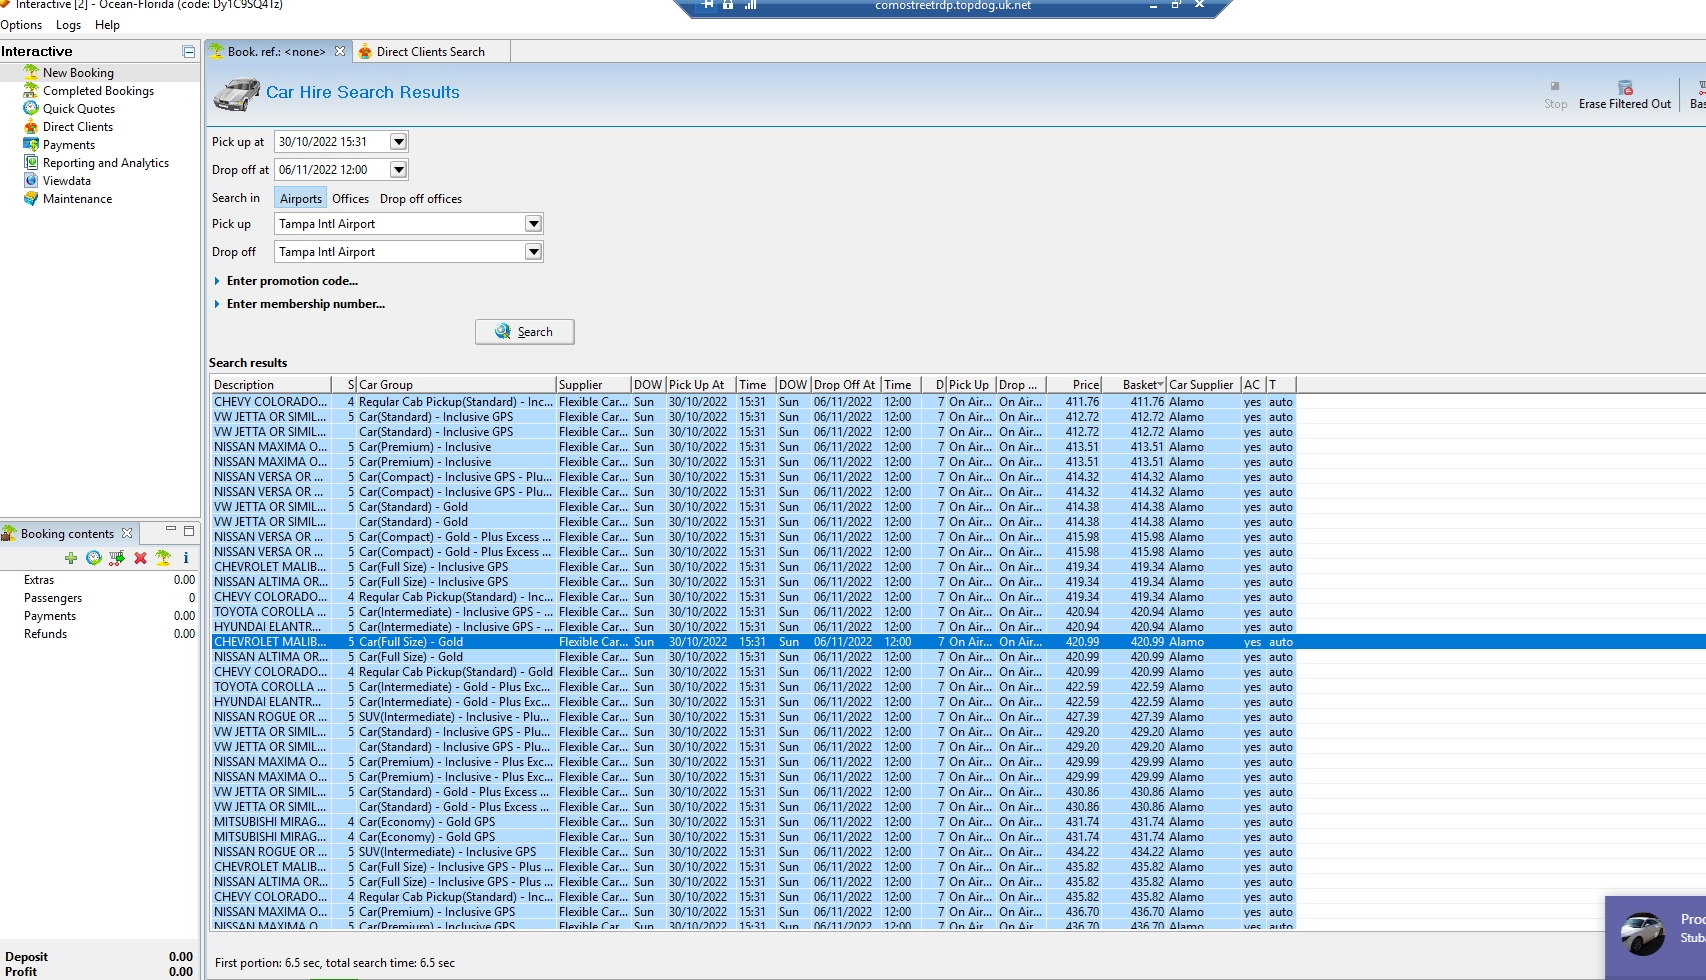Click the Search button
The width and height of the screenshot is (1706, 980).
point(525,332)
